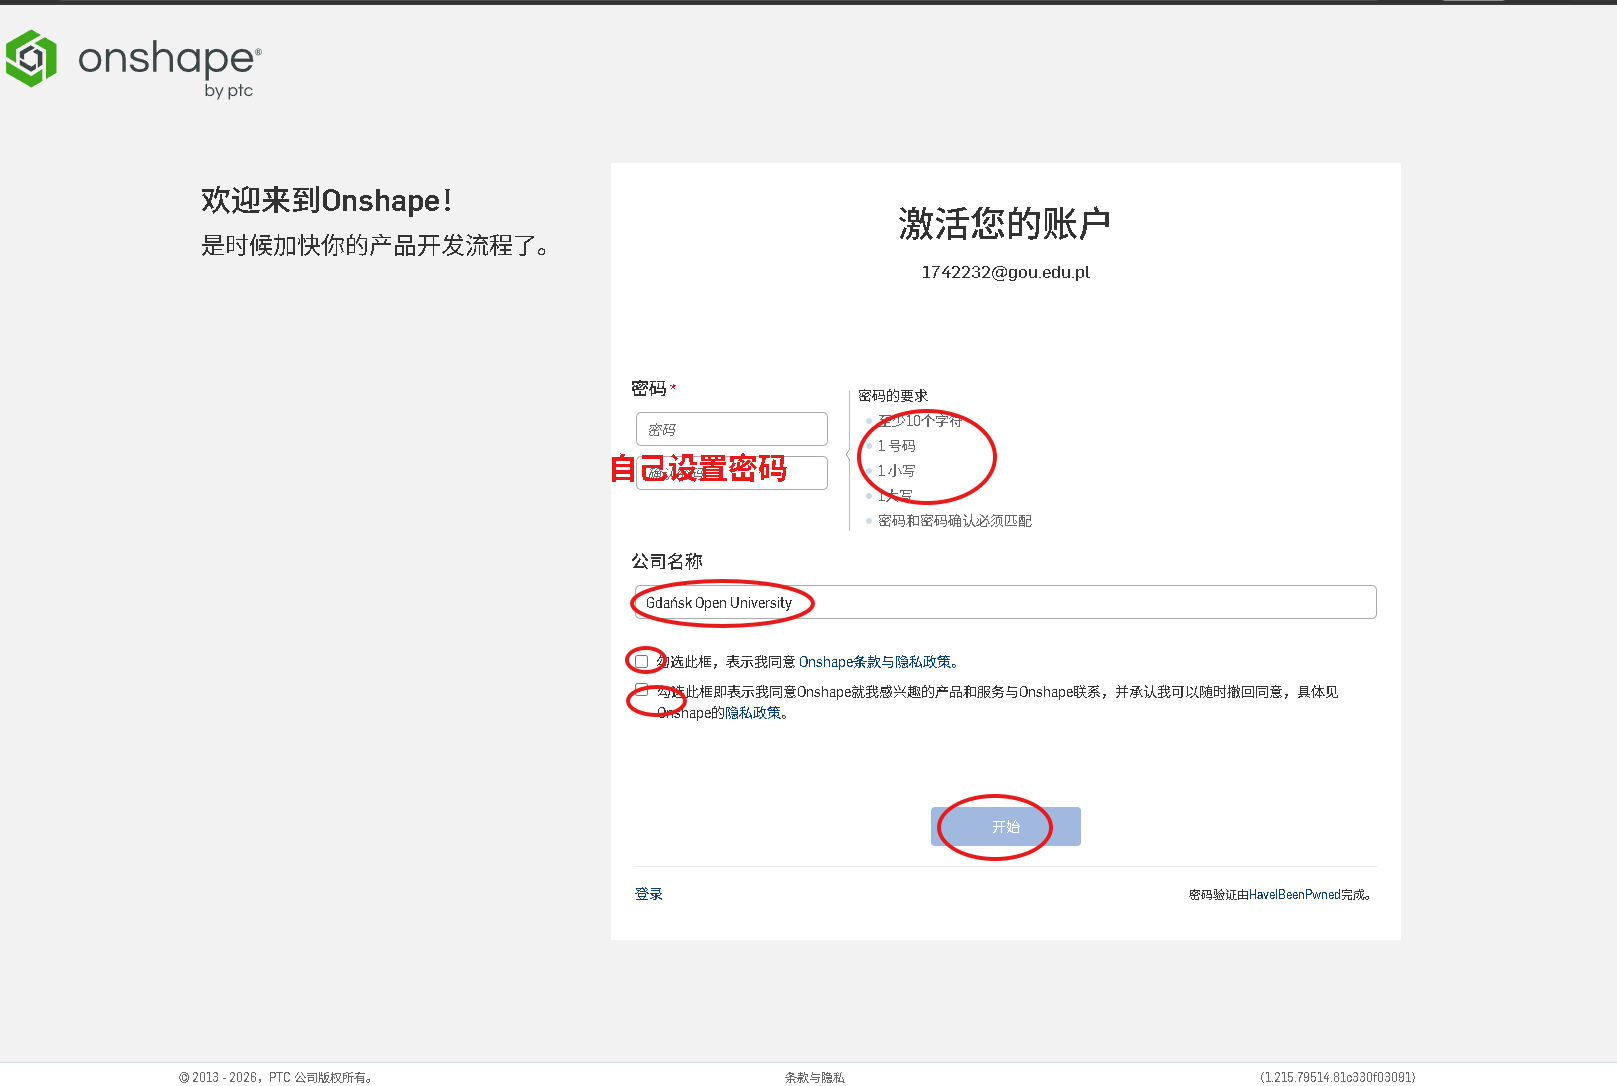Click the 1 号码 requirement

pyautogui.click(x=896, y=446)
